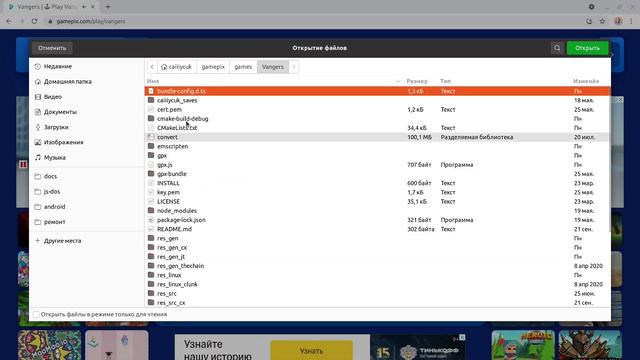The width and height of the screenshot is (640, 360).
Task: Open Недавние in the sidebar
Action: [x=58, y=66]
